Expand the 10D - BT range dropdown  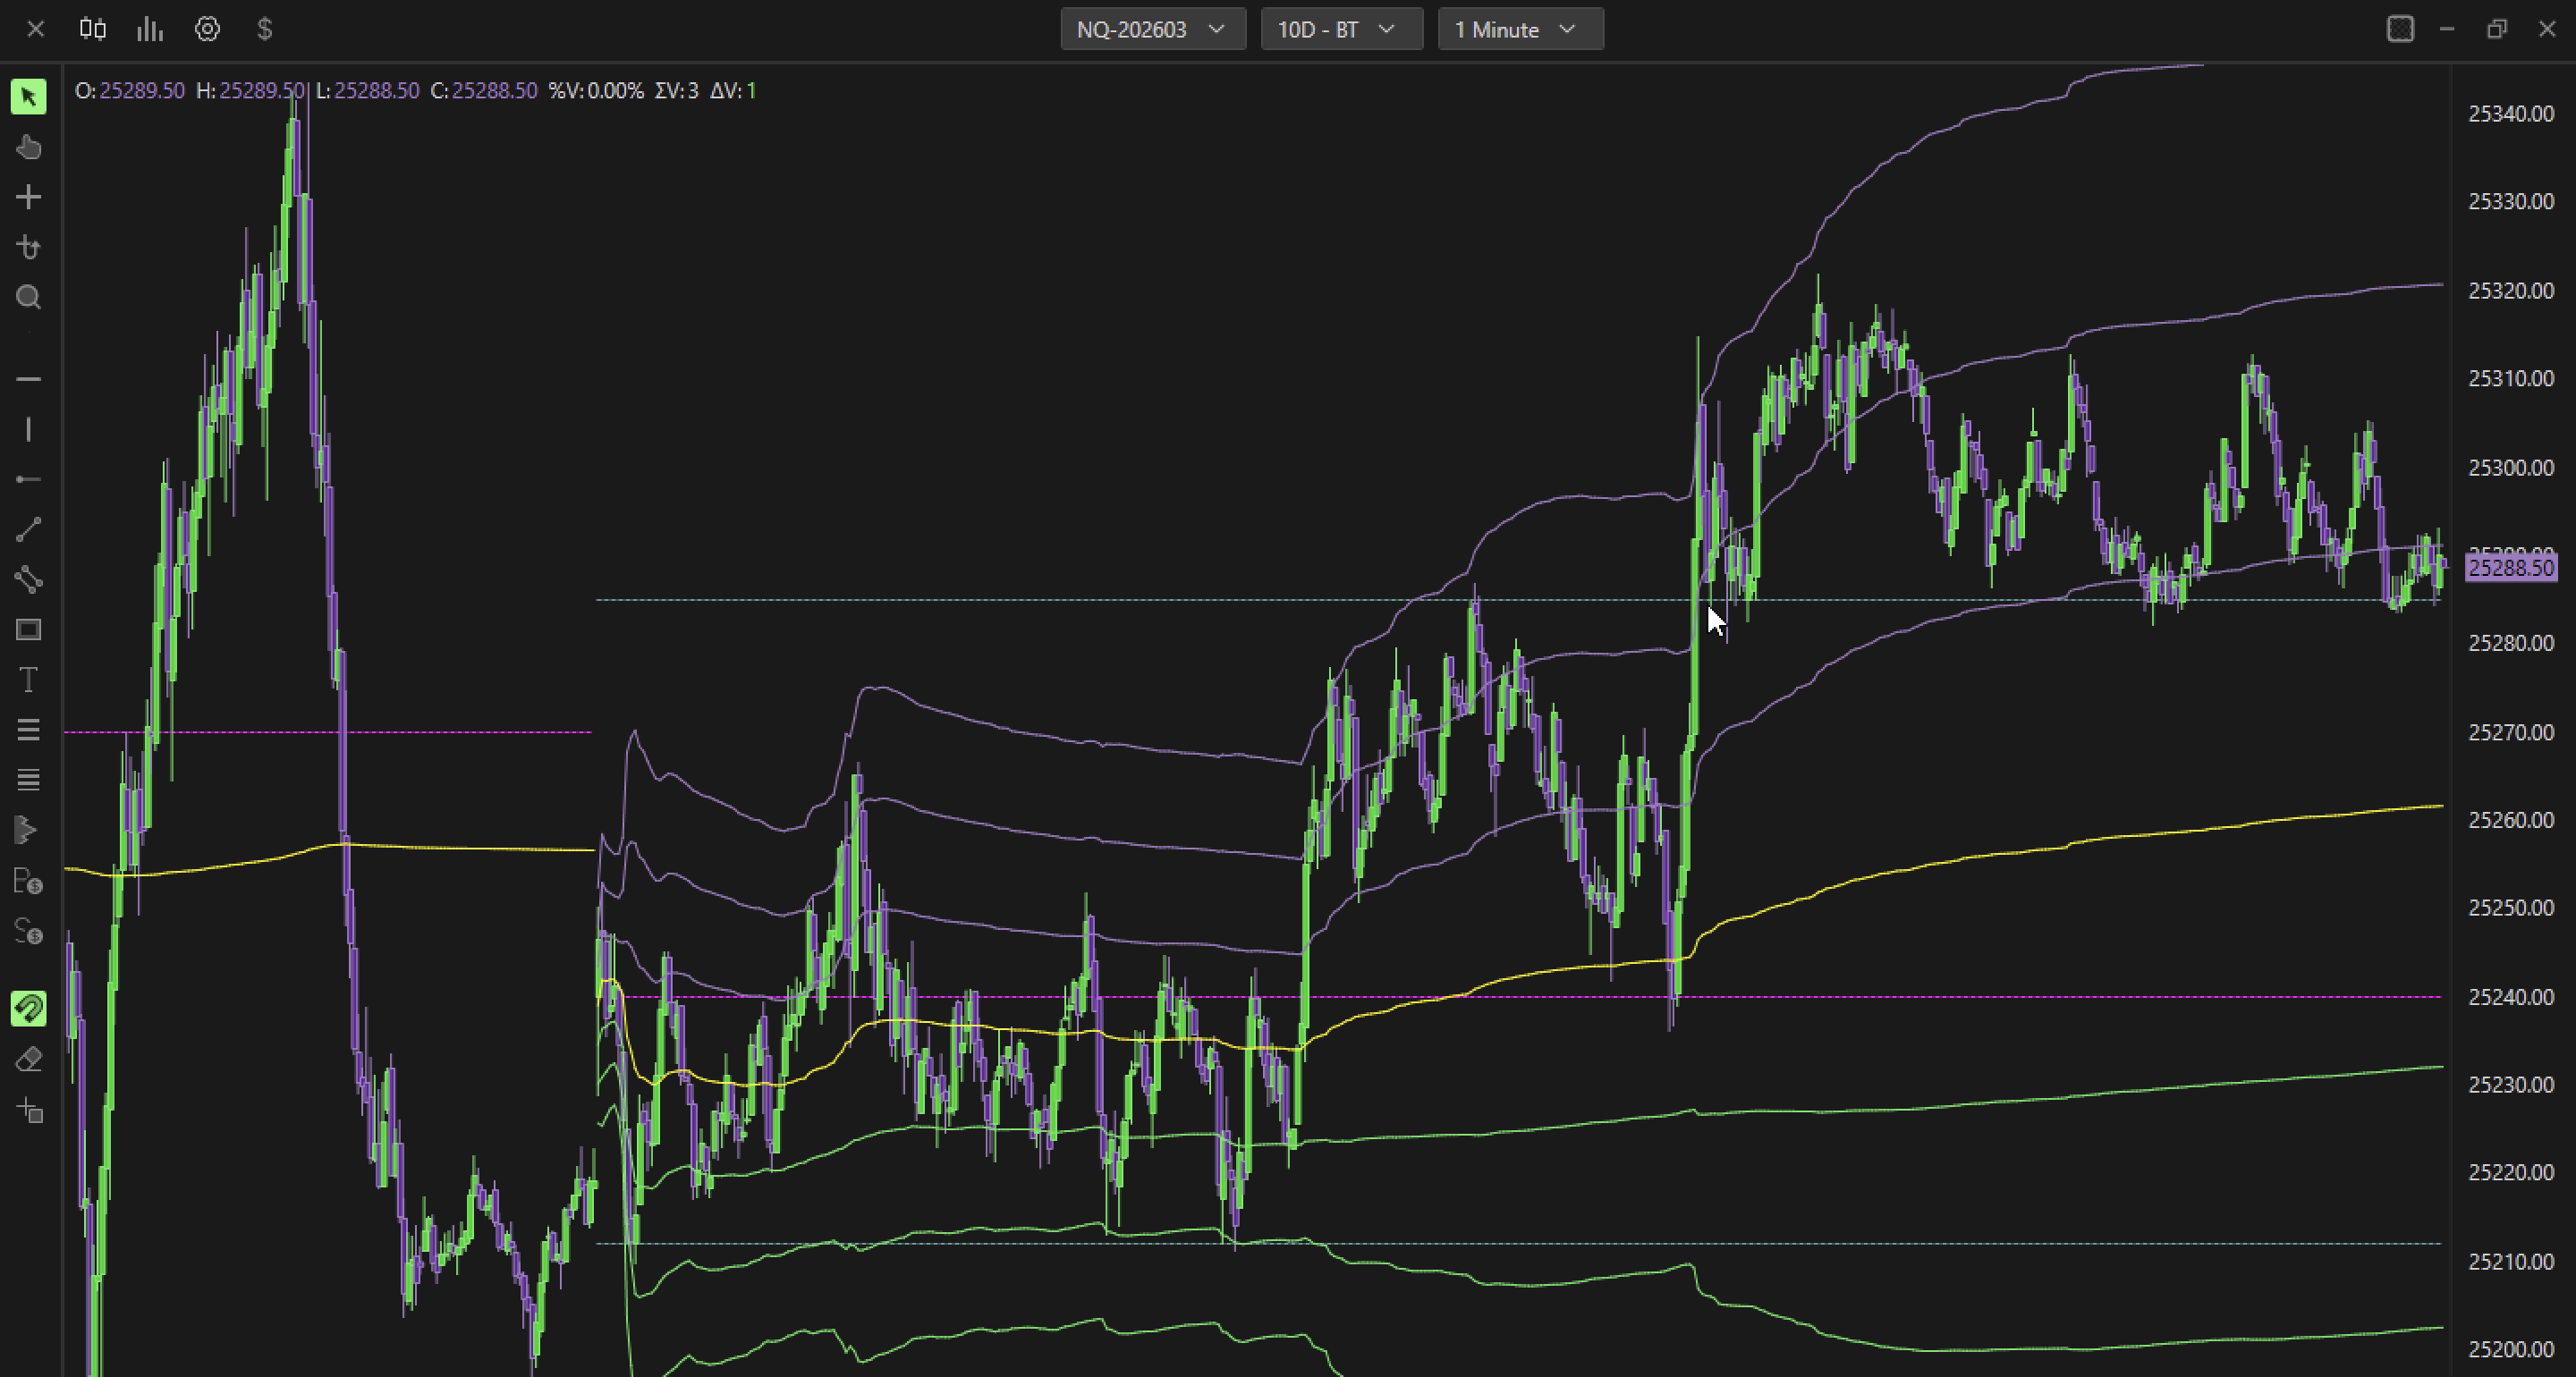click(1341, 29)
